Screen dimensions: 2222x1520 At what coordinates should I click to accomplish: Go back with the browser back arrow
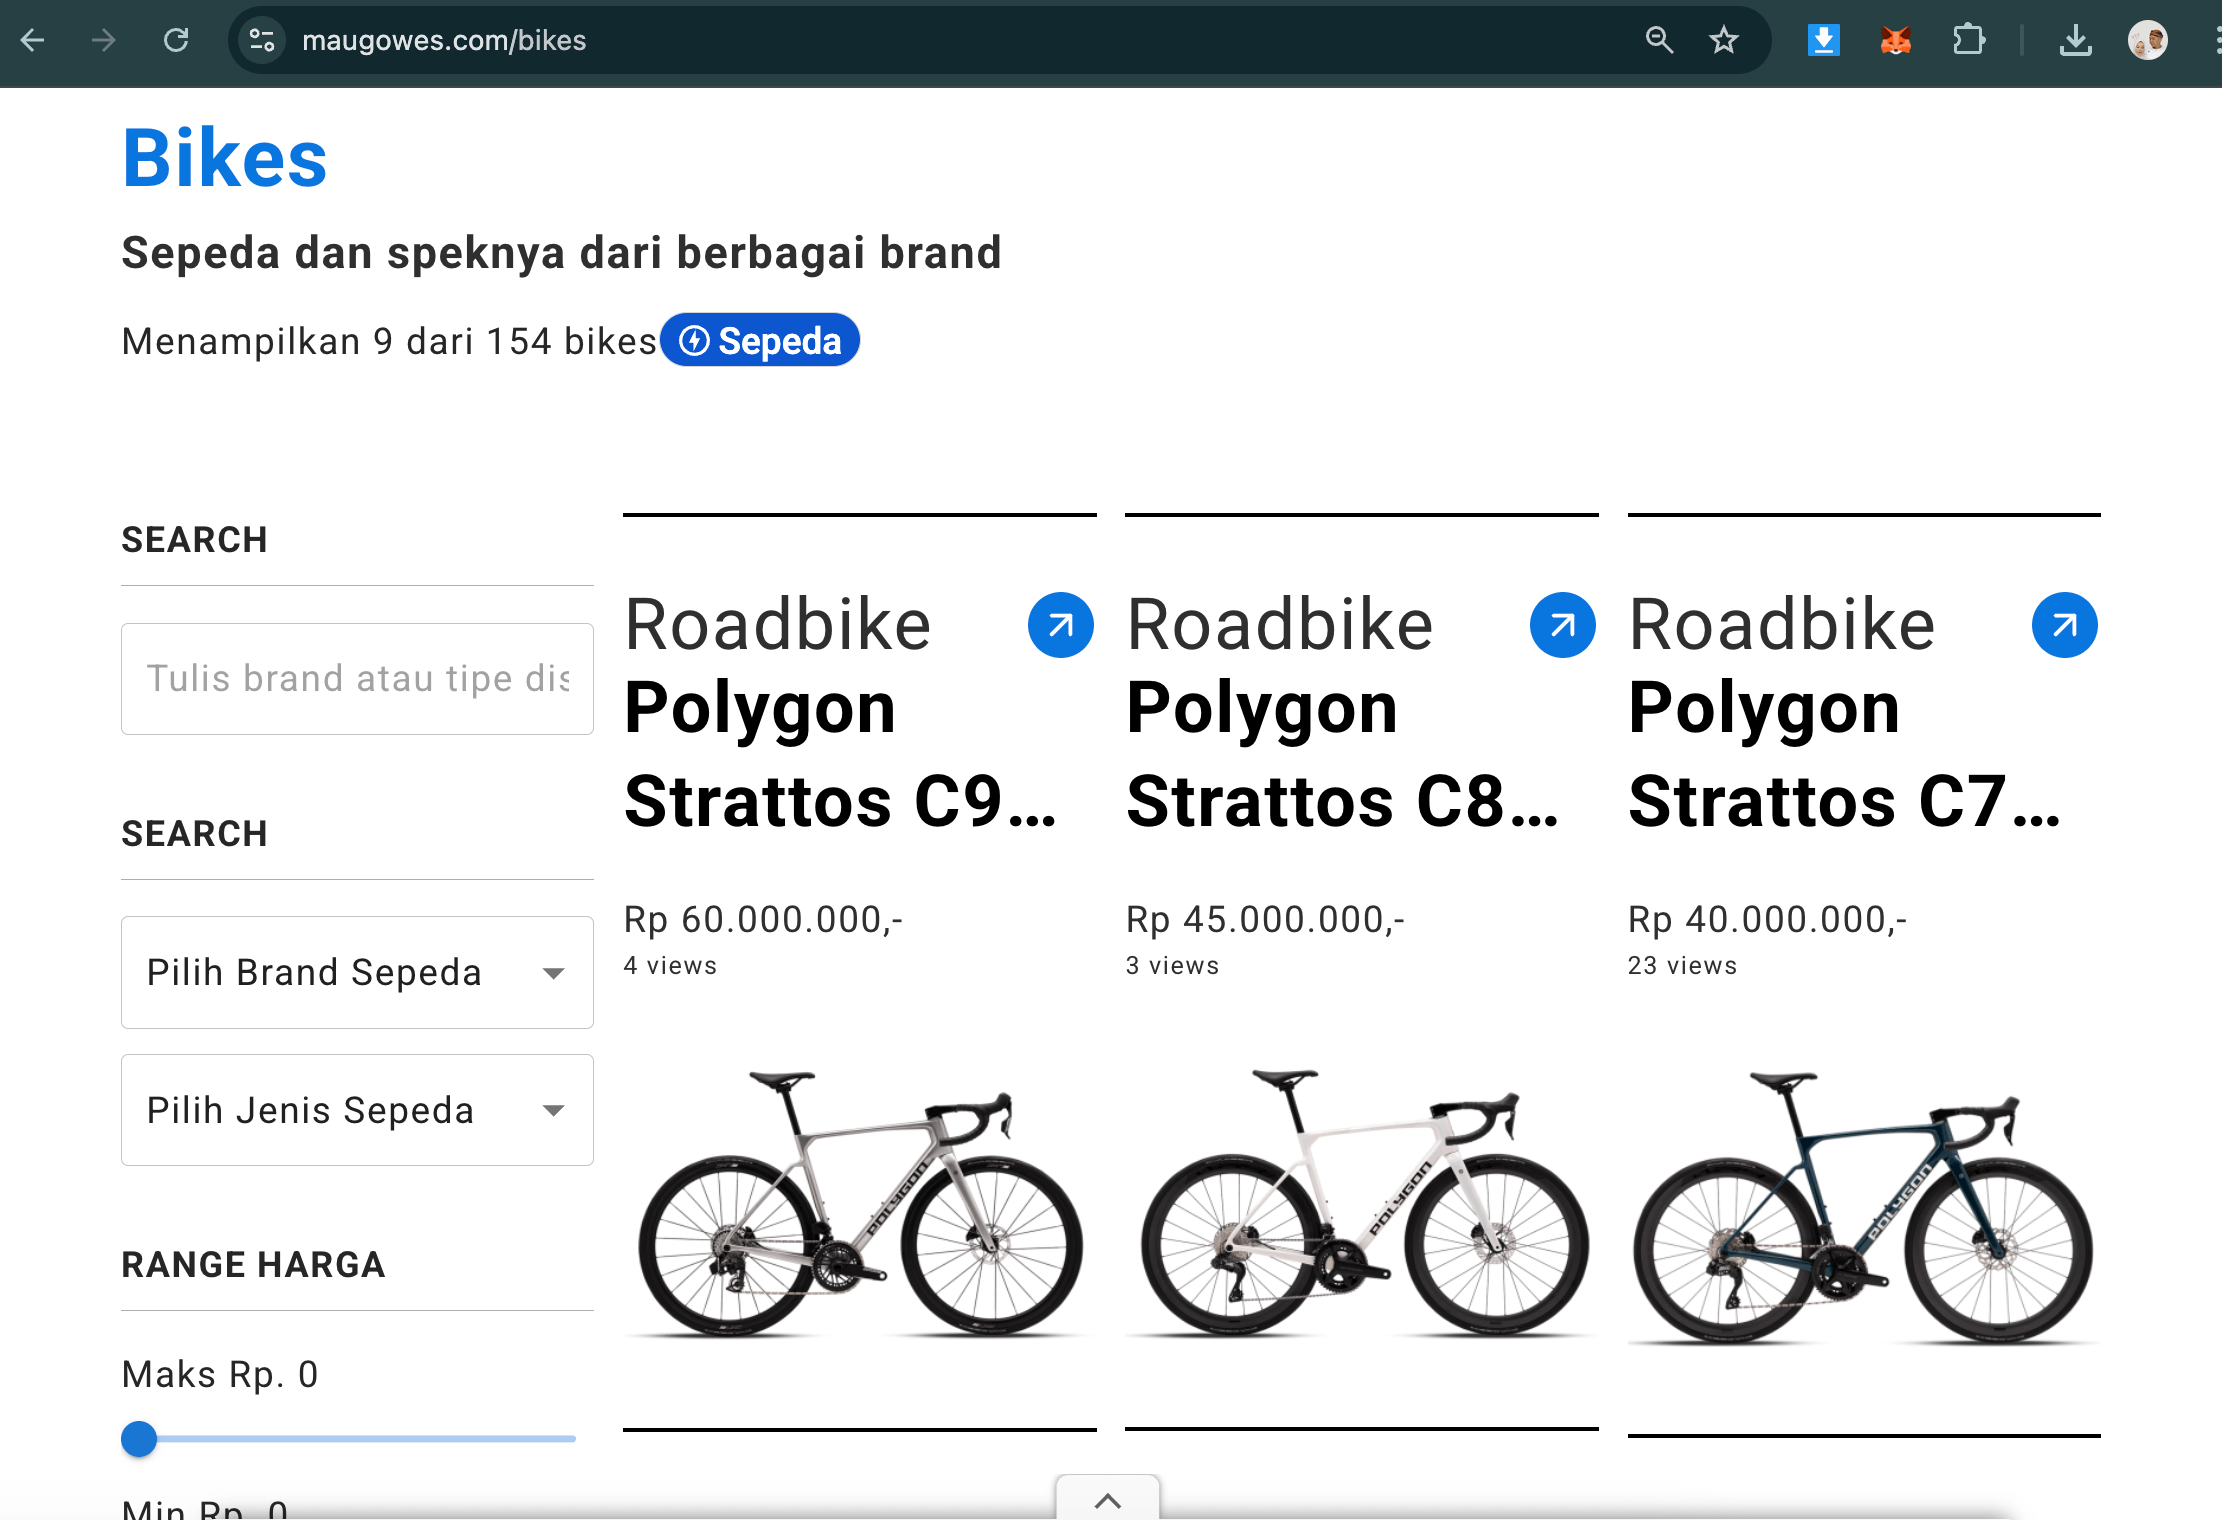tap(33, 40)
